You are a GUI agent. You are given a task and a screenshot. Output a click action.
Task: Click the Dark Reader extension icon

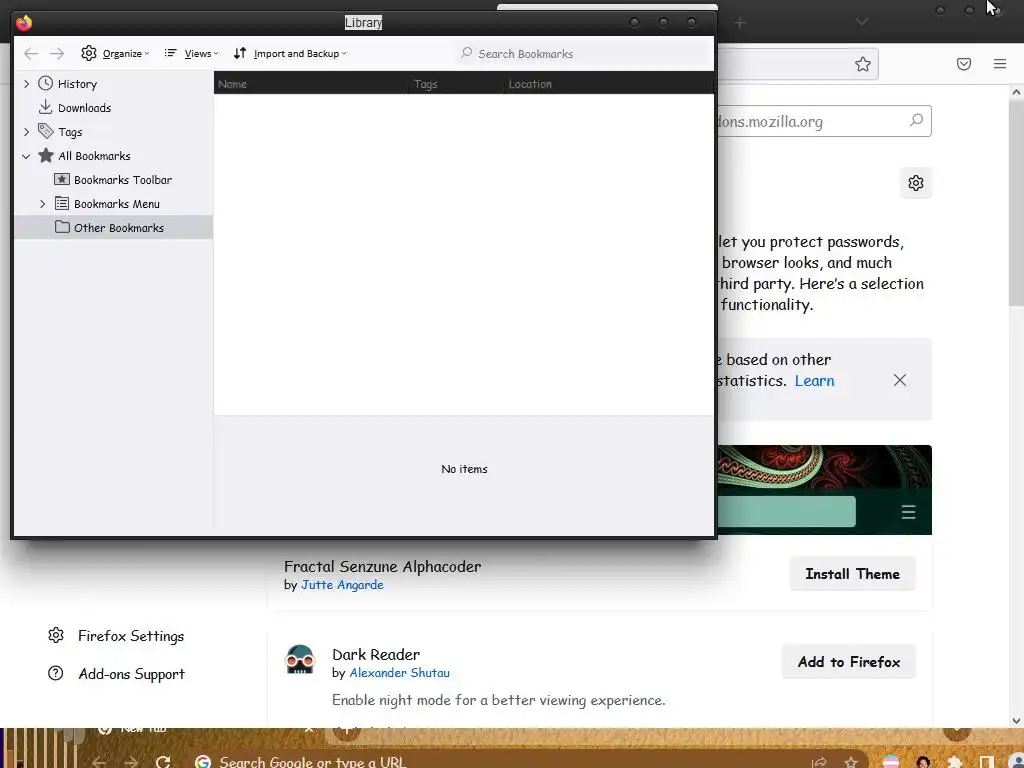coord(300,660)
